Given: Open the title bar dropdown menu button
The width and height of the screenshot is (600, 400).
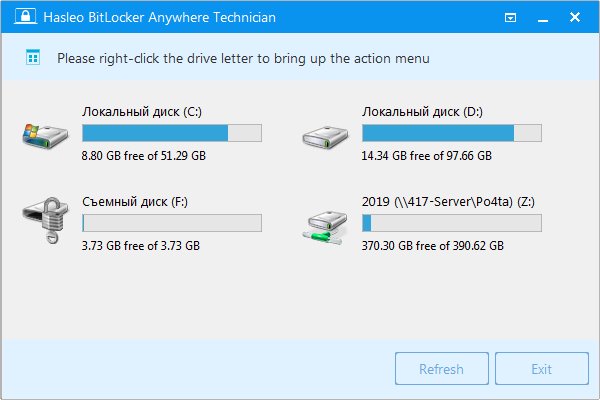Looking at the screenshot, I should coord(511,18).
